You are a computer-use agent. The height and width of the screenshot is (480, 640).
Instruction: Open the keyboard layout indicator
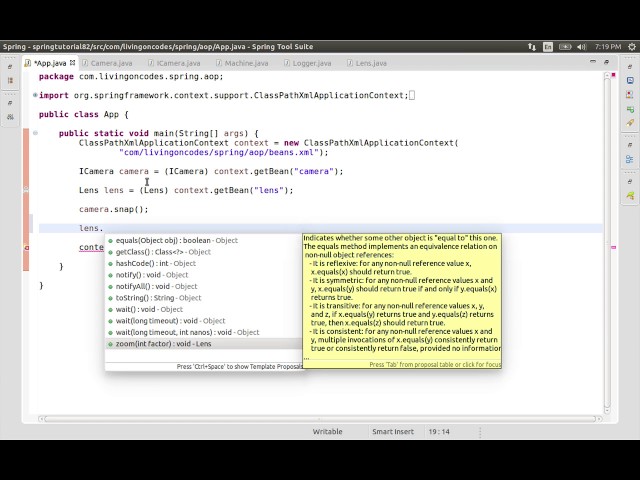[548, 47]
